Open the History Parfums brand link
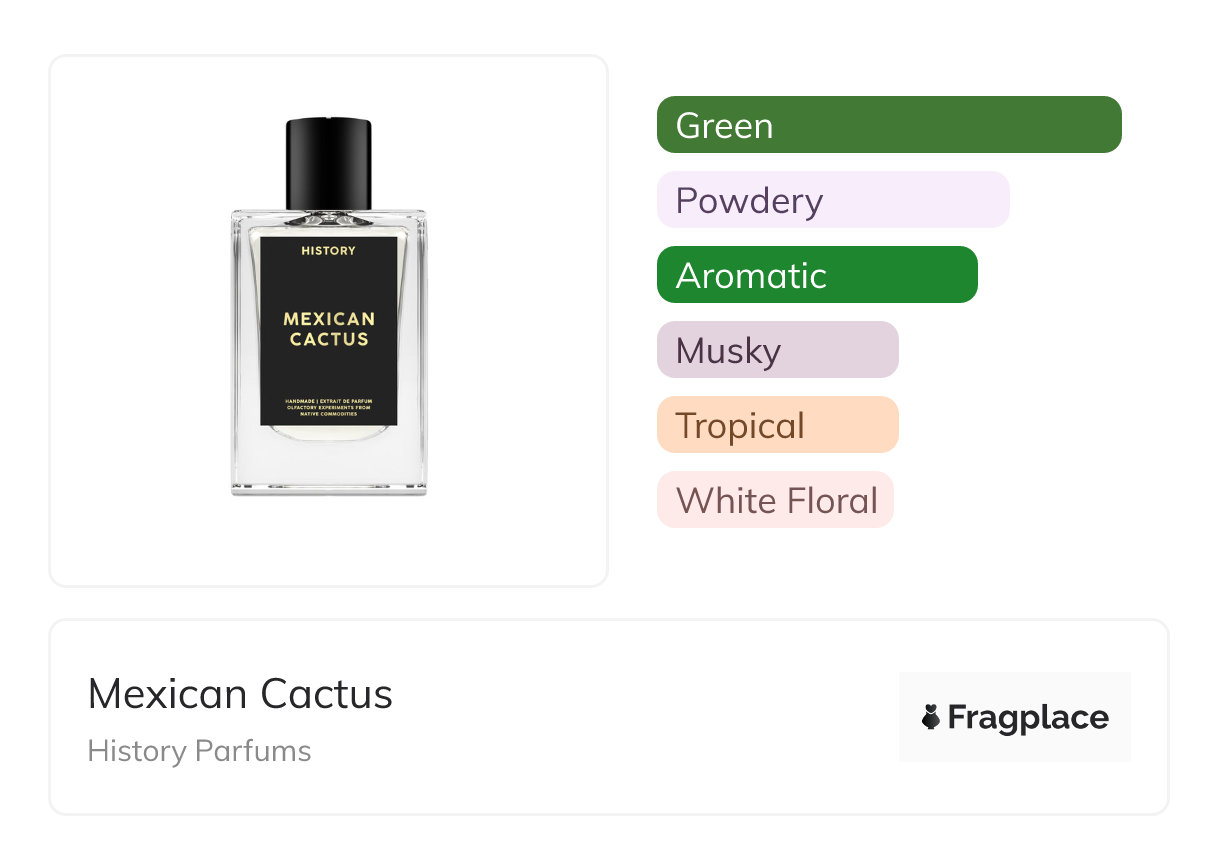The image size is (1218, 864). (199, 751)
